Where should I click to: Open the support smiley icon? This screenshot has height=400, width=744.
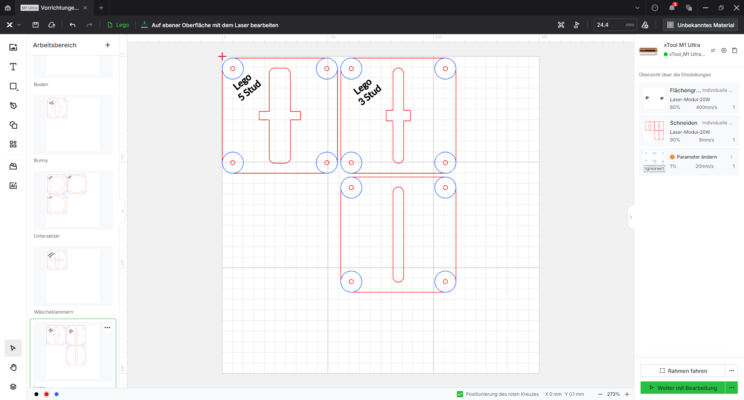pyautogui.click(x=655, y=8)
